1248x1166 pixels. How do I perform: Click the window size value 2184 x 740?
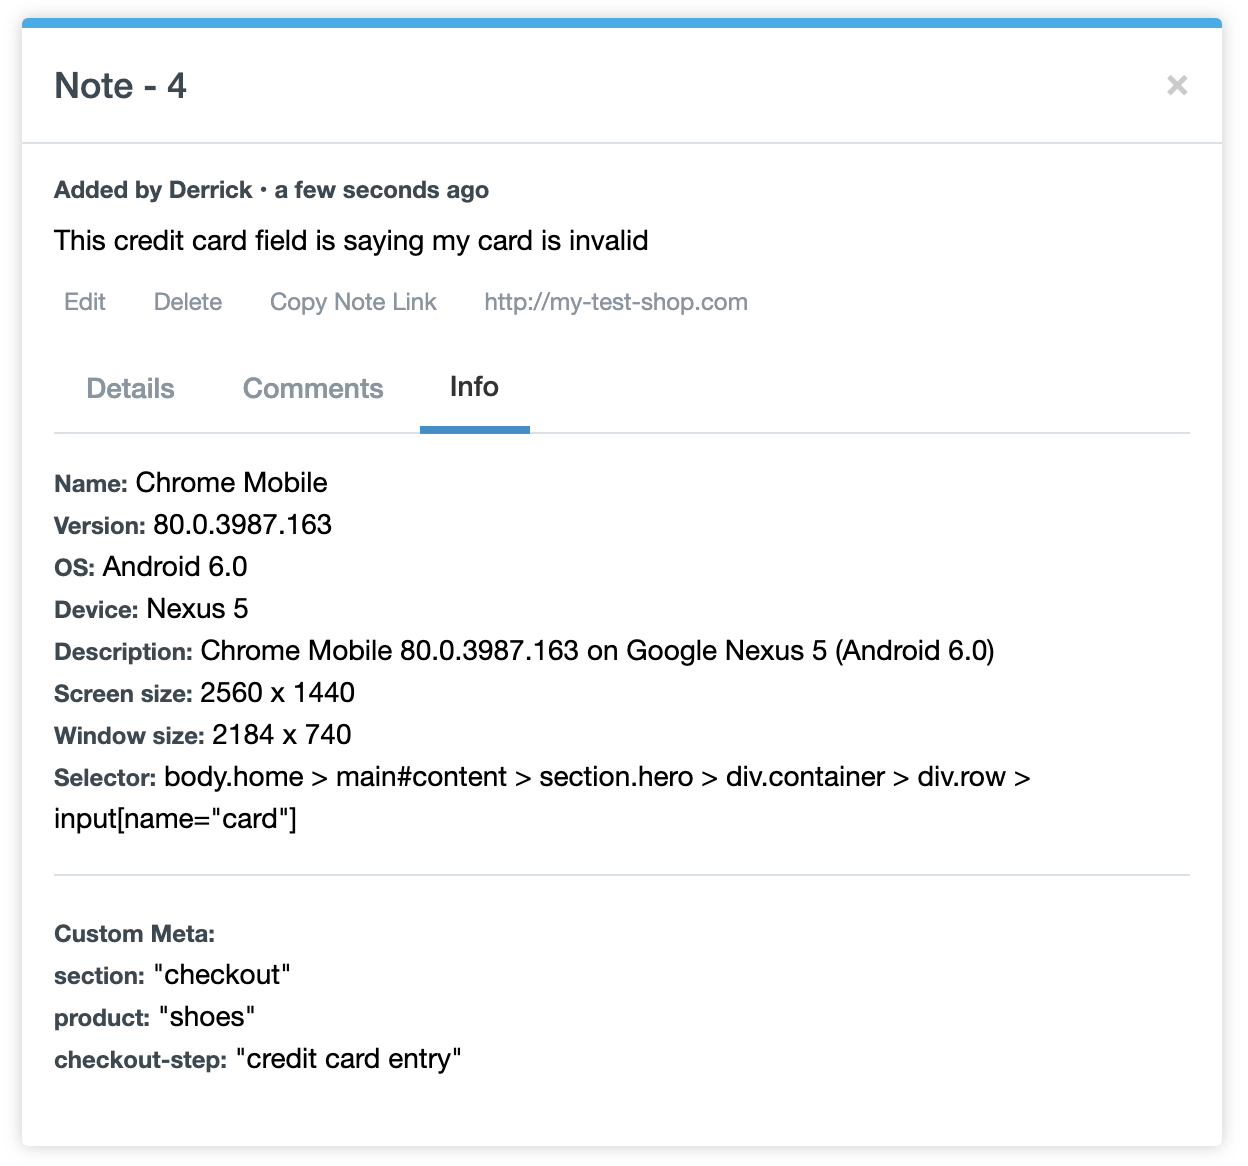(281, 735)
